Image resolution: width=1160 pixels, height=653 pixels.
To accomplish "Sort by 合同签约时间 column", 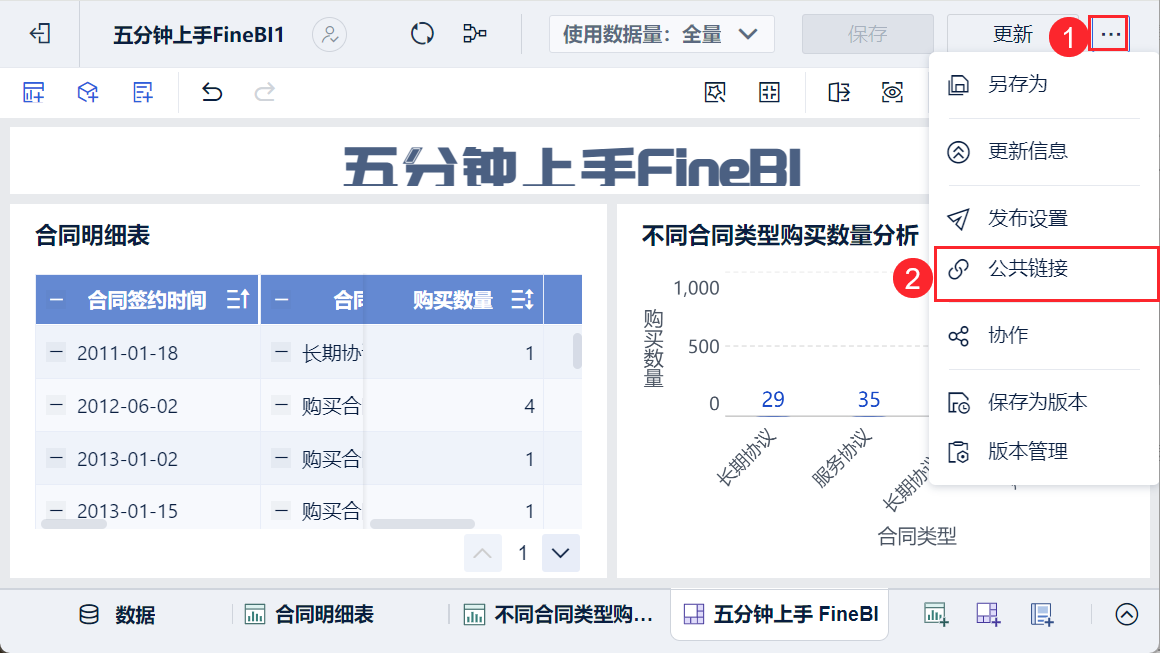I will coord(237,300).
